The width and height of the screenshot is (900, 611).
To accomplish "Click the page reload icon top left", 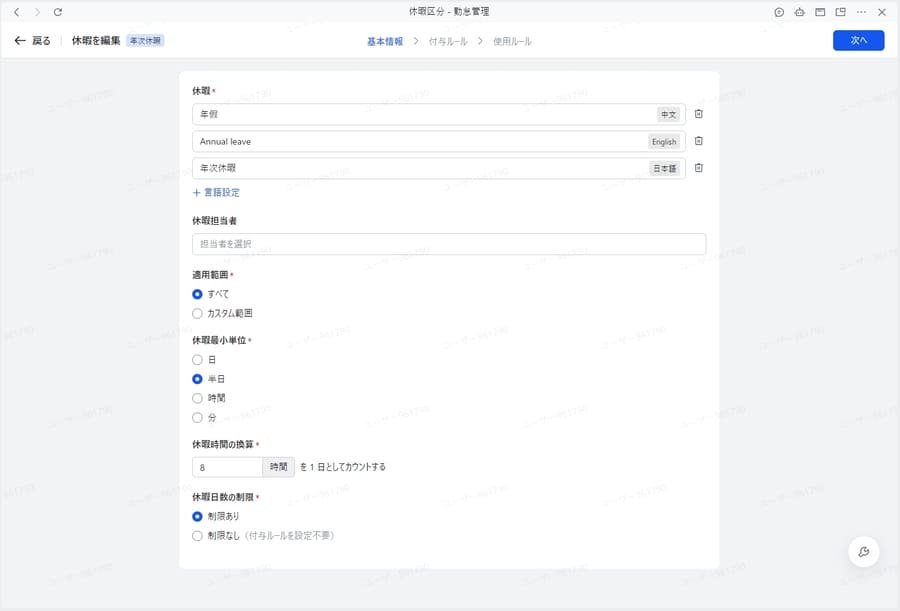I will click(x=58, y=12).
